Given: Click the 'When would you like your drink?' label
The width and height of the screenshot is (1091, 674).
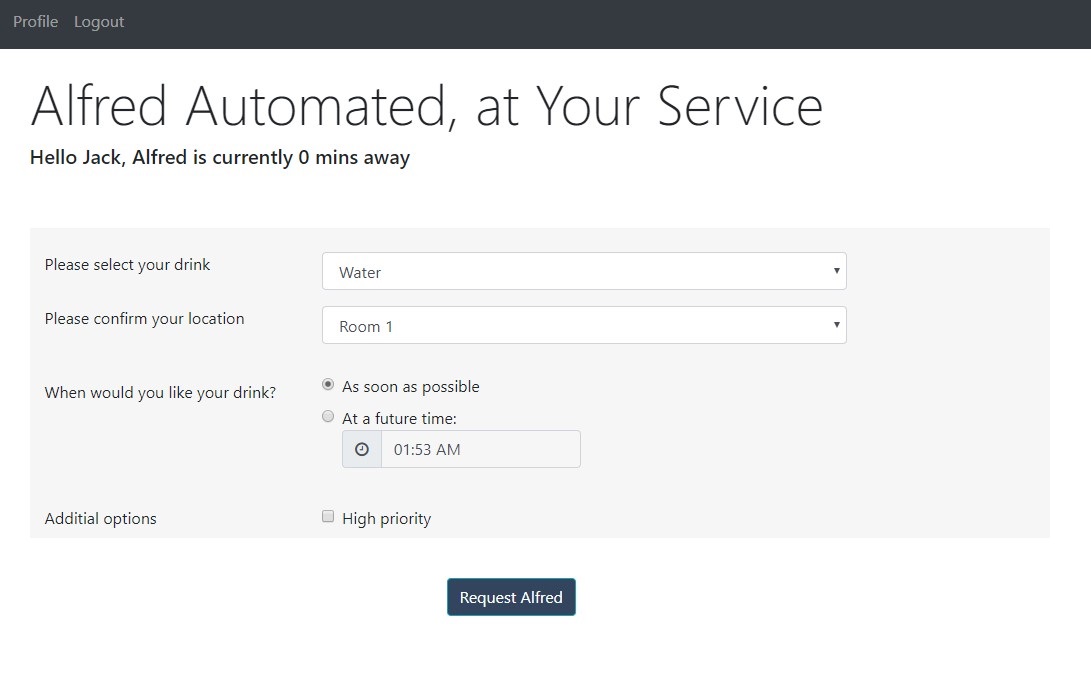Looking at the screenshot, I should click(x=160, y=393).
